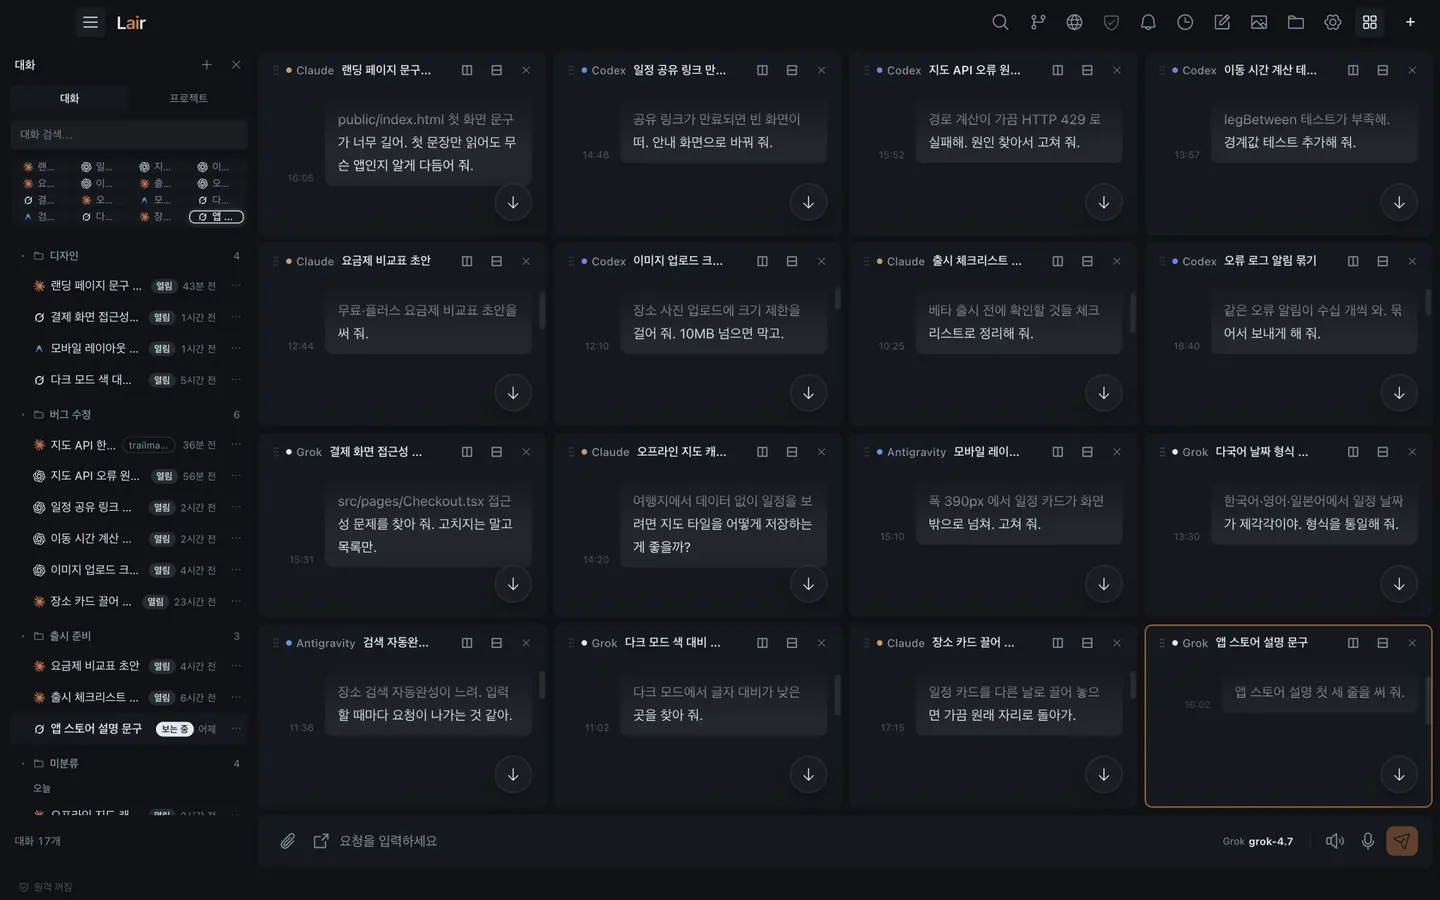This screenshot has height=900, width=1440.
Task: Open the Grok grok-4.7 model selector
Action: click(1258, 841)
